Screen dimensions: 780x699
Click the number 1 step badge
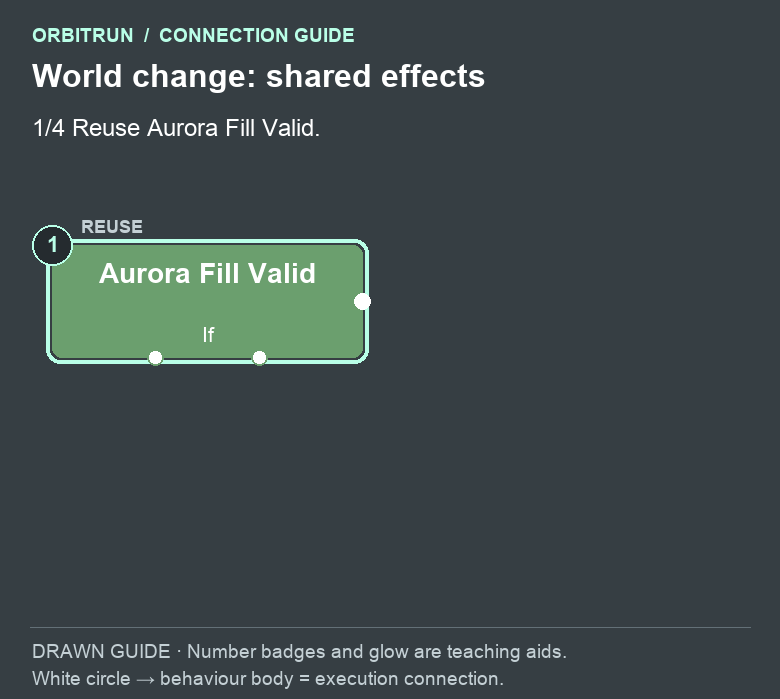click(52, 245)
